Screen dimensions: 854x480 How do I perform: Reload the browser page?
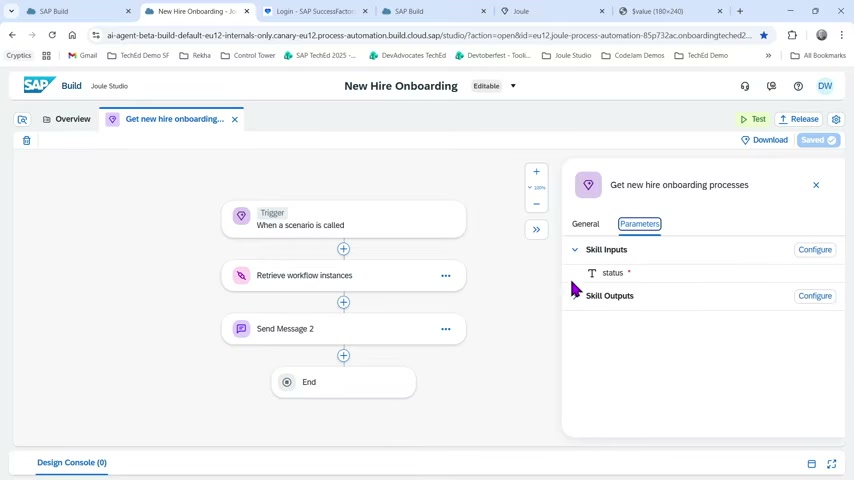[x=52, y=35]
